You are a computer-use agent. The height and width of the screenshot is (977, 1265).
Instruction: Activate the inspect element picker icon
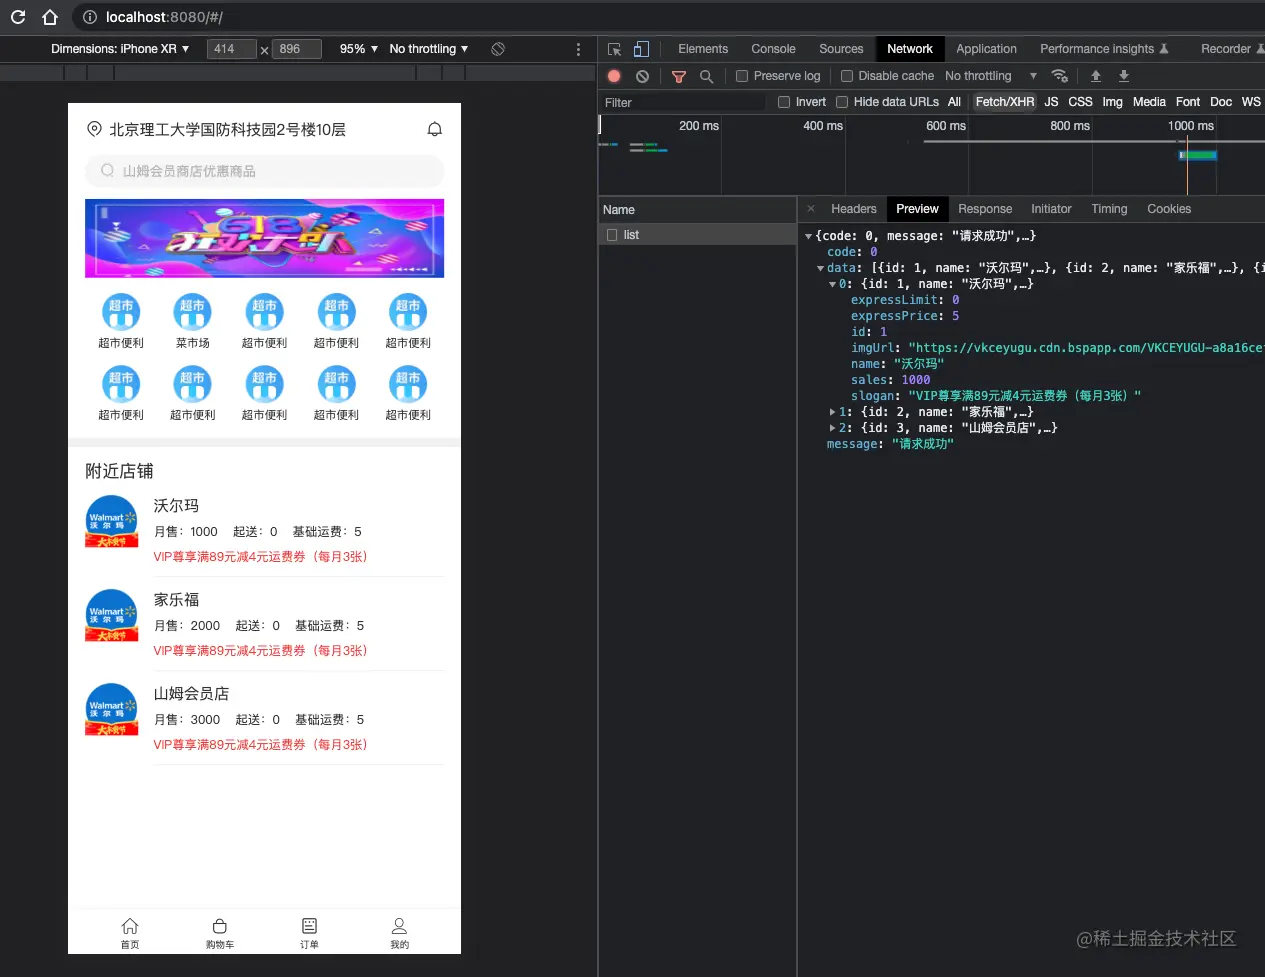pos(614,49)
